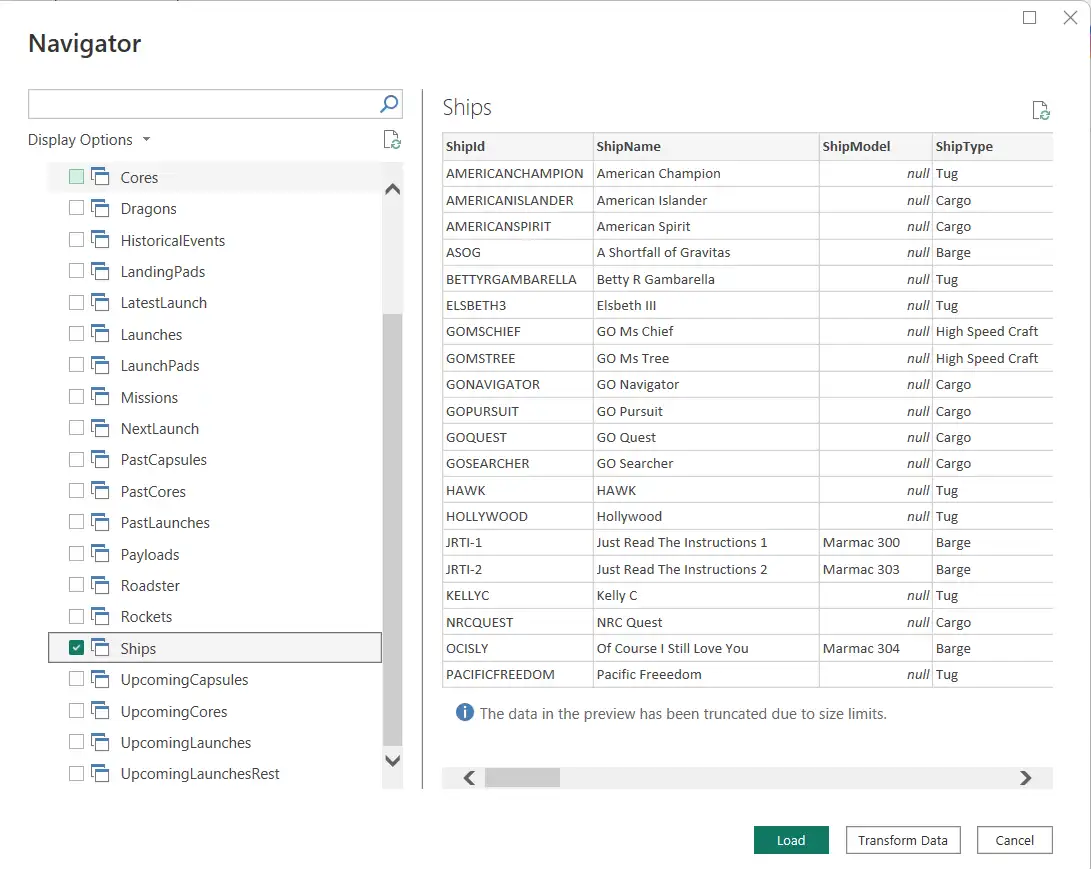This screenshot has height=869, width=1091.
Task: Click the PastCores table icon
Action: click(100, 491)
